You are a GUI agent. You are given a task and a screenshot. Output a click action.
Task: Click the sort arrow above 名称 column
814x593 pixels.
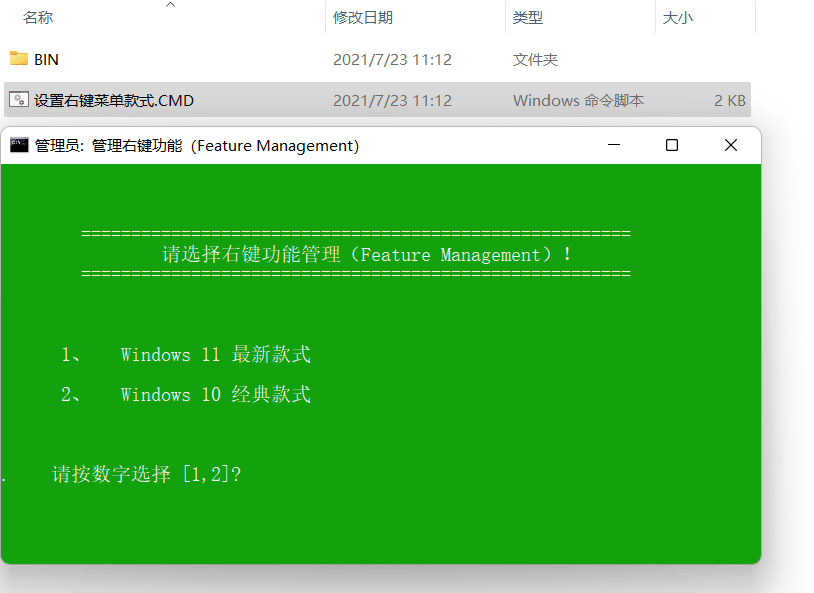coord(170,5)
